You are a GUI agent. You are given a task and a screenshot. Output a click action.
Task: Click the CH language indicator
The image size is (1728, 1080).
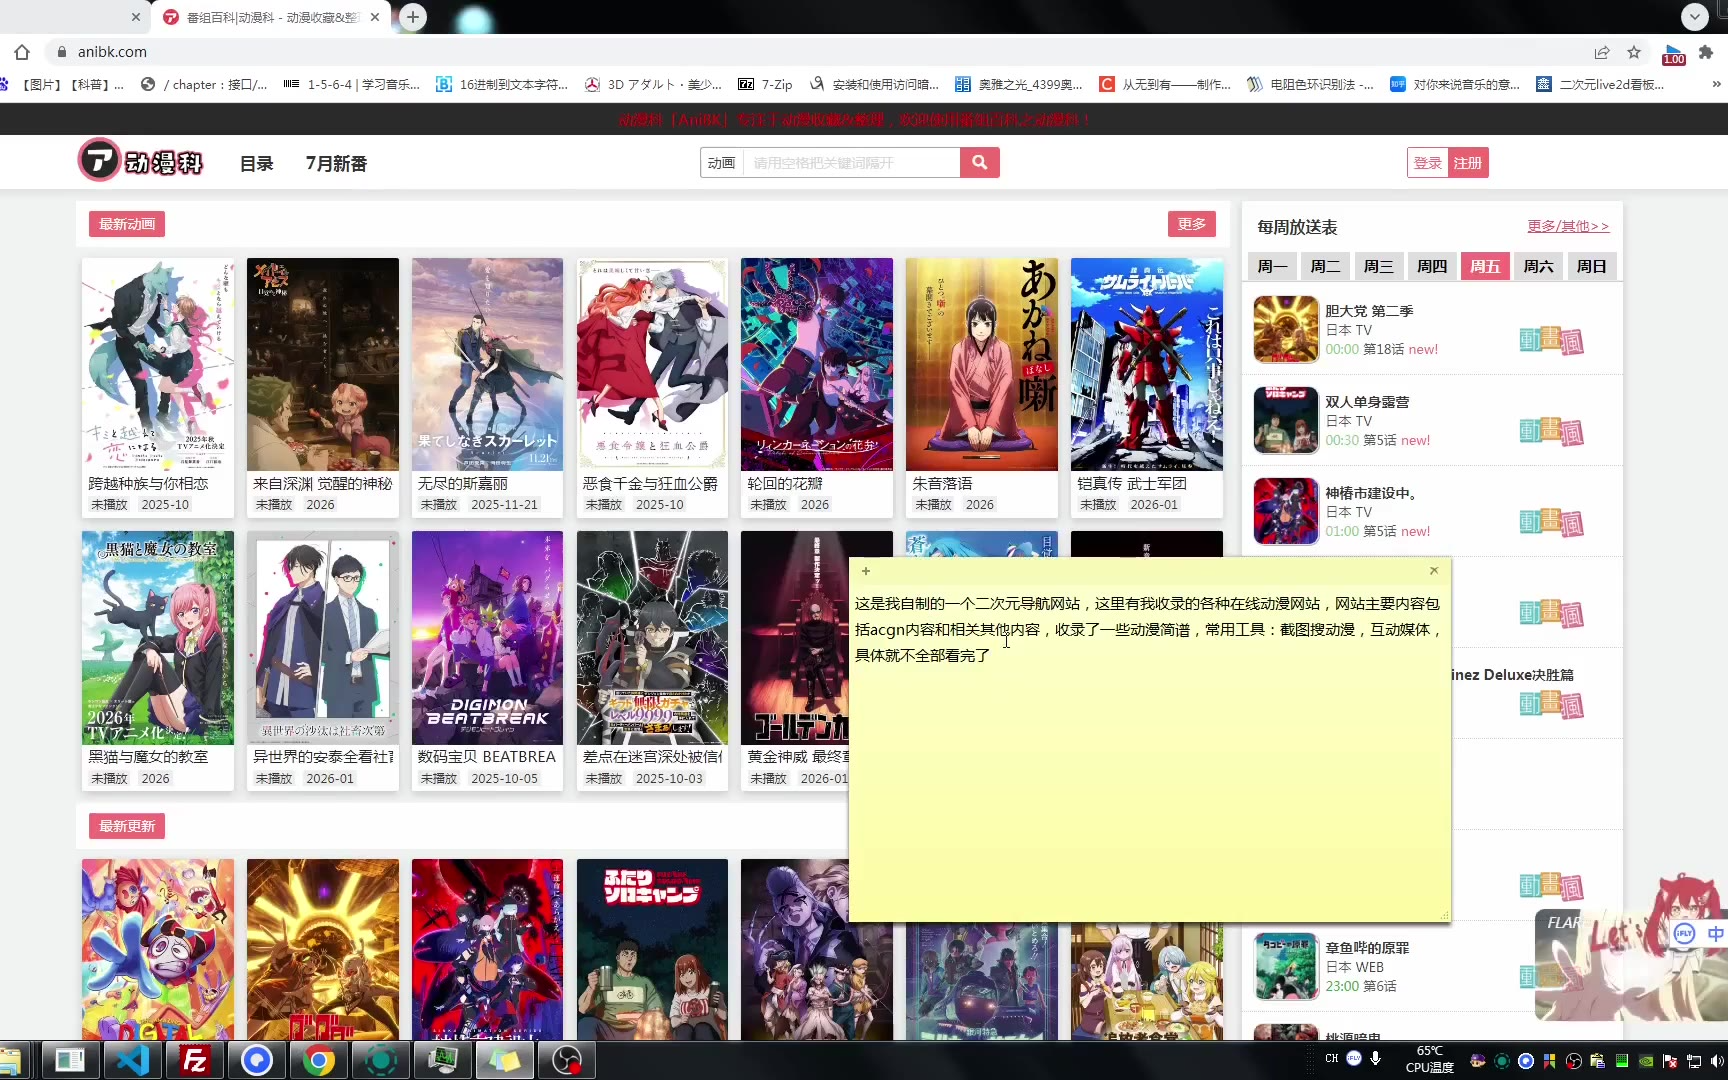pyautogui.click(x=1332, y=1058)
